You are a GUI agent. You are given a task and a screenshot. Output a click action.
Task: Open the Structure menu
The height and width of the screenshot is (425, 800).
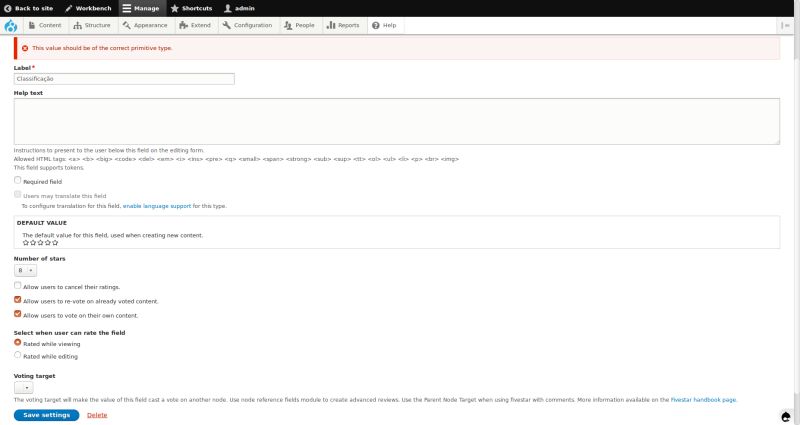click(x=92, y=25)
